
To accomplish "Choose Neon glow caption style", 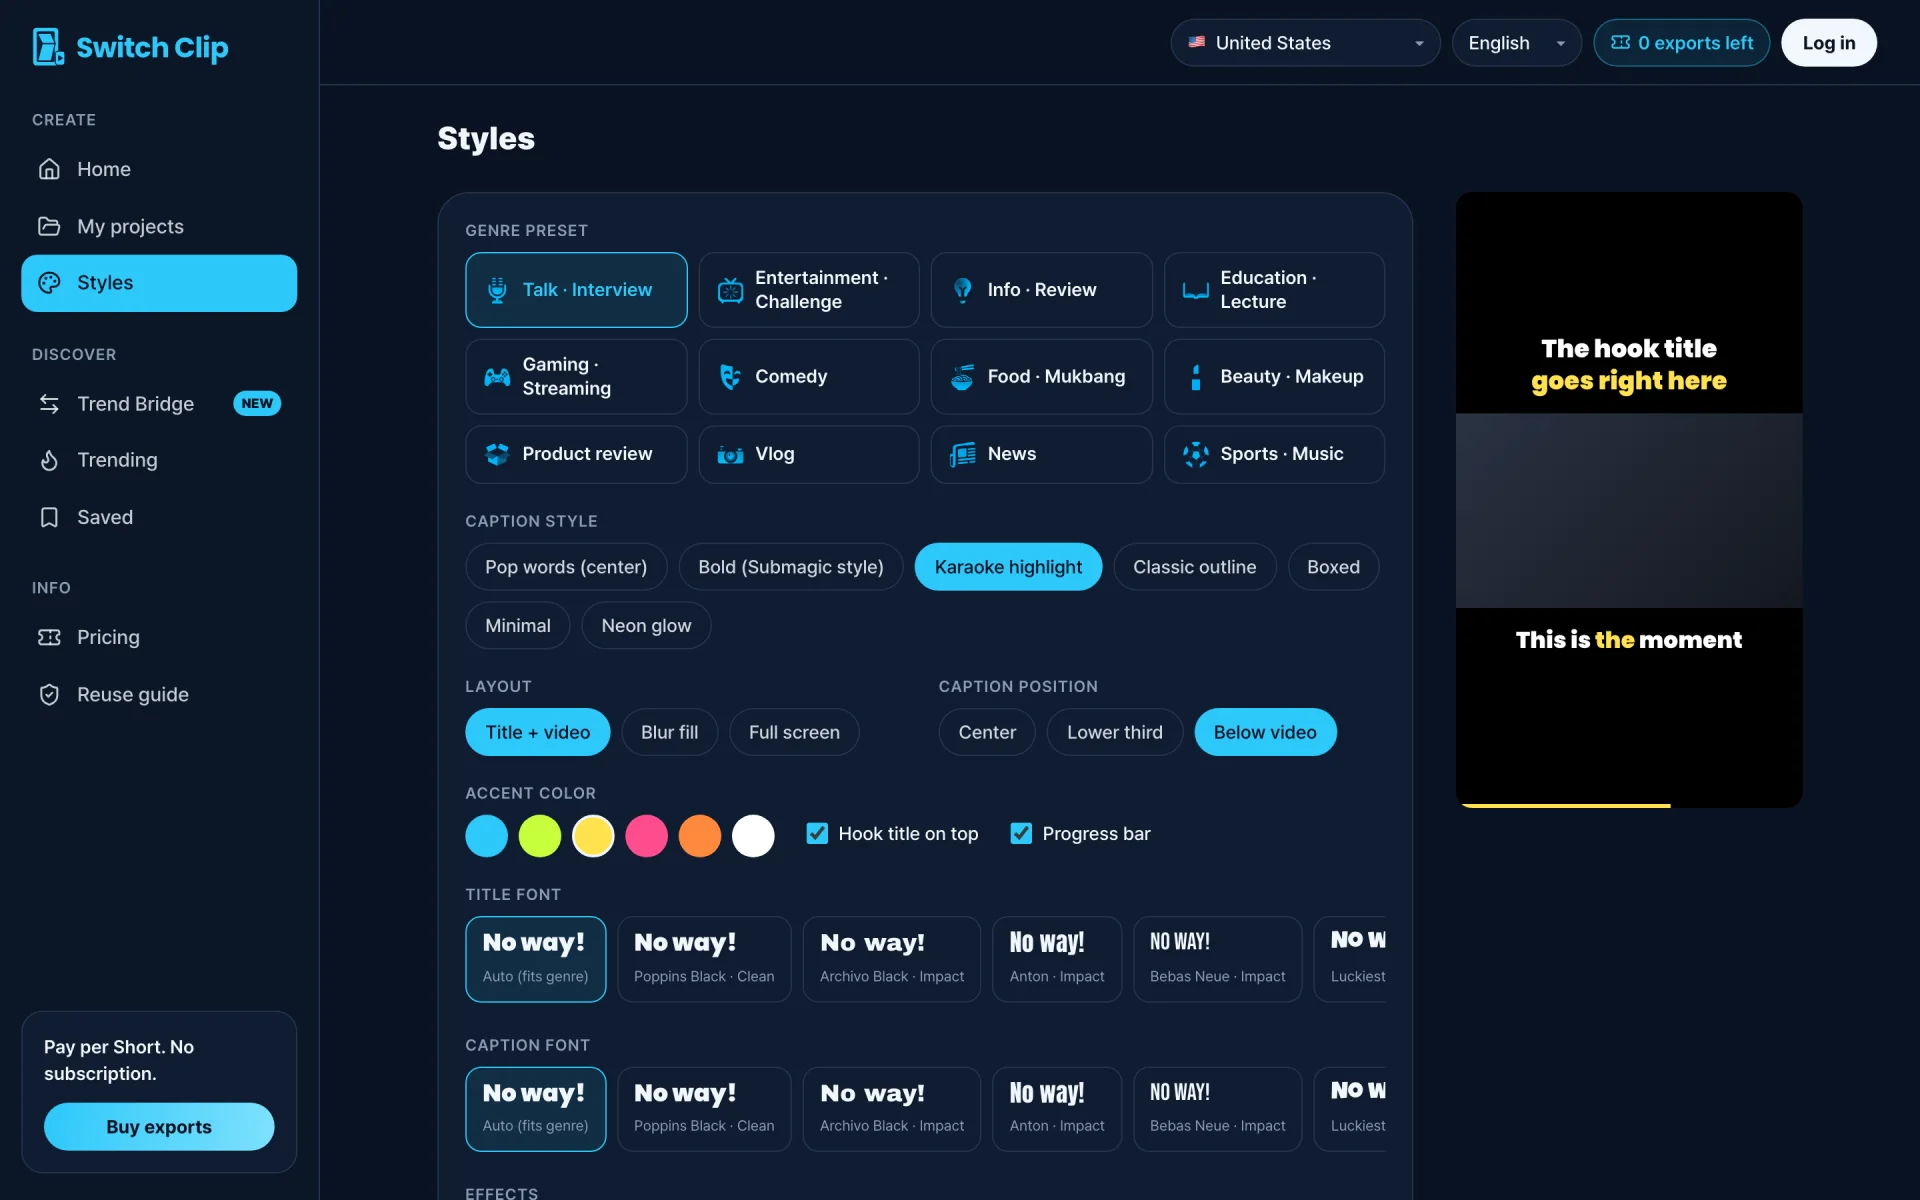I will 646,626.
